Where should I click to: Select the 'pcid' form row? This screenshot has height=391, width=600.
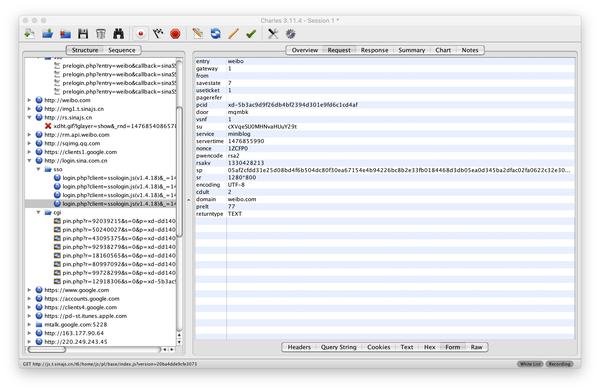(385, 104)
